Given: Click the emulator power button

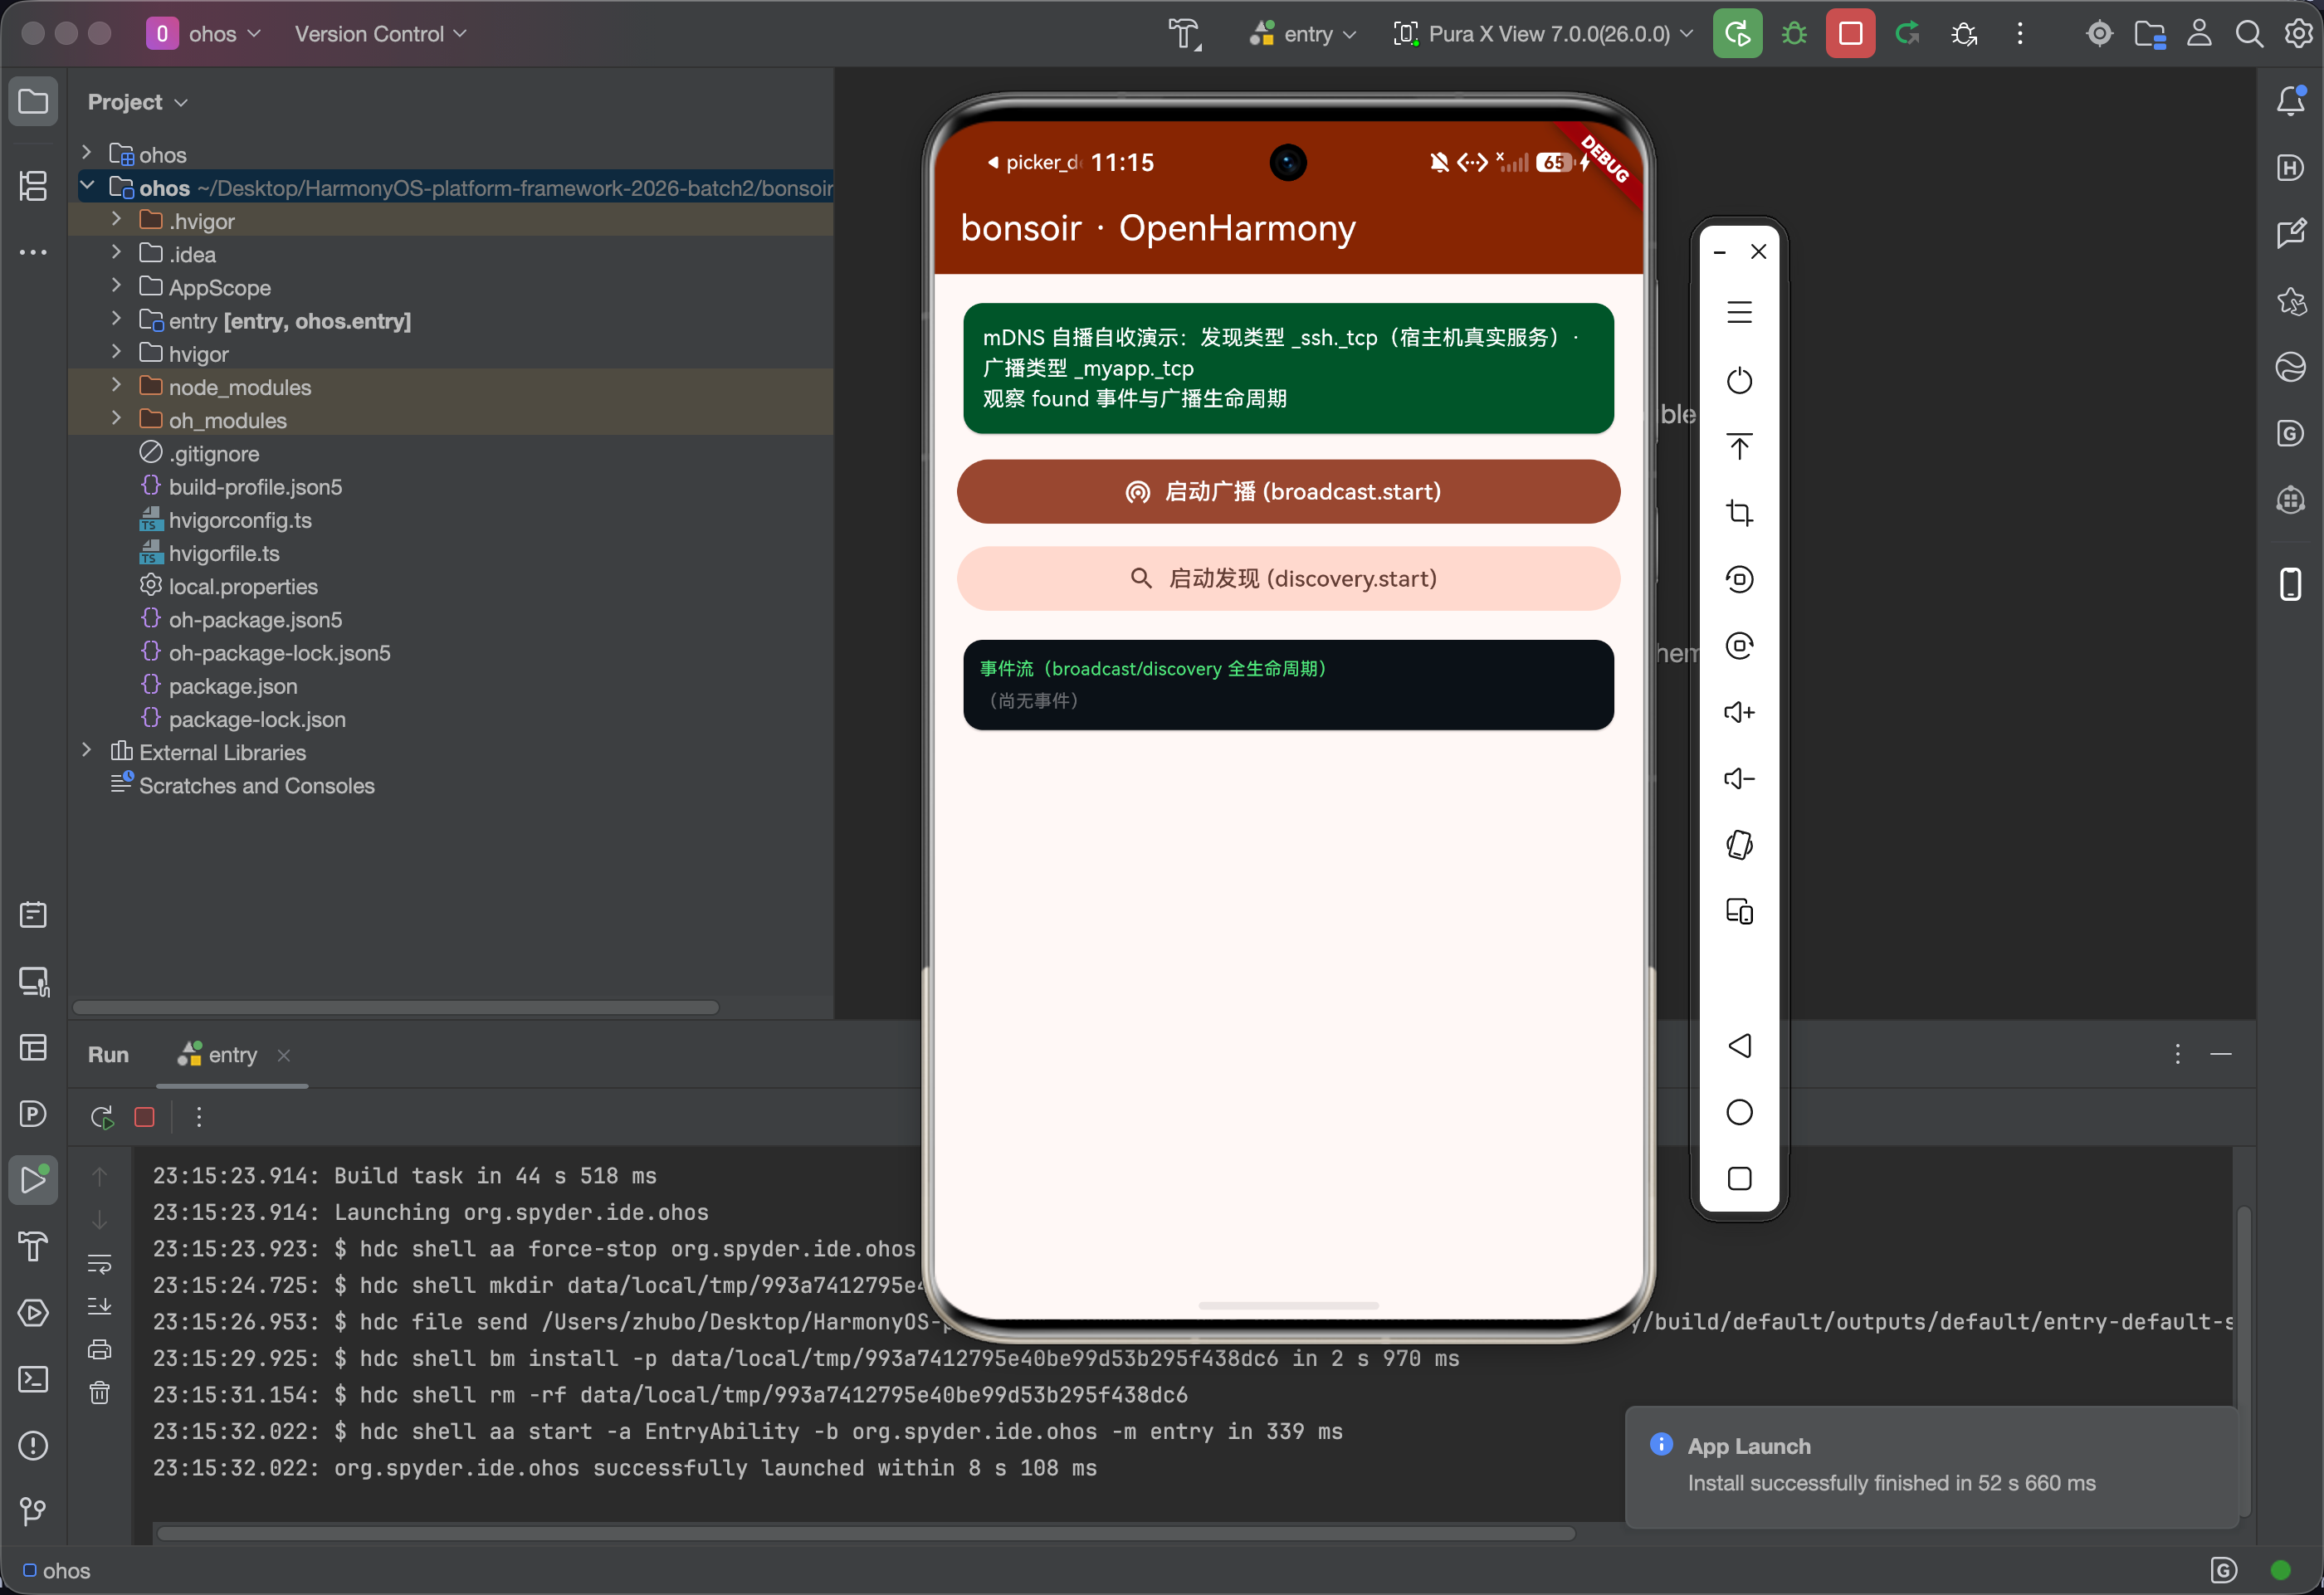Looking at the screenshot, I should pyautogui.click(x=1739, y=380).
